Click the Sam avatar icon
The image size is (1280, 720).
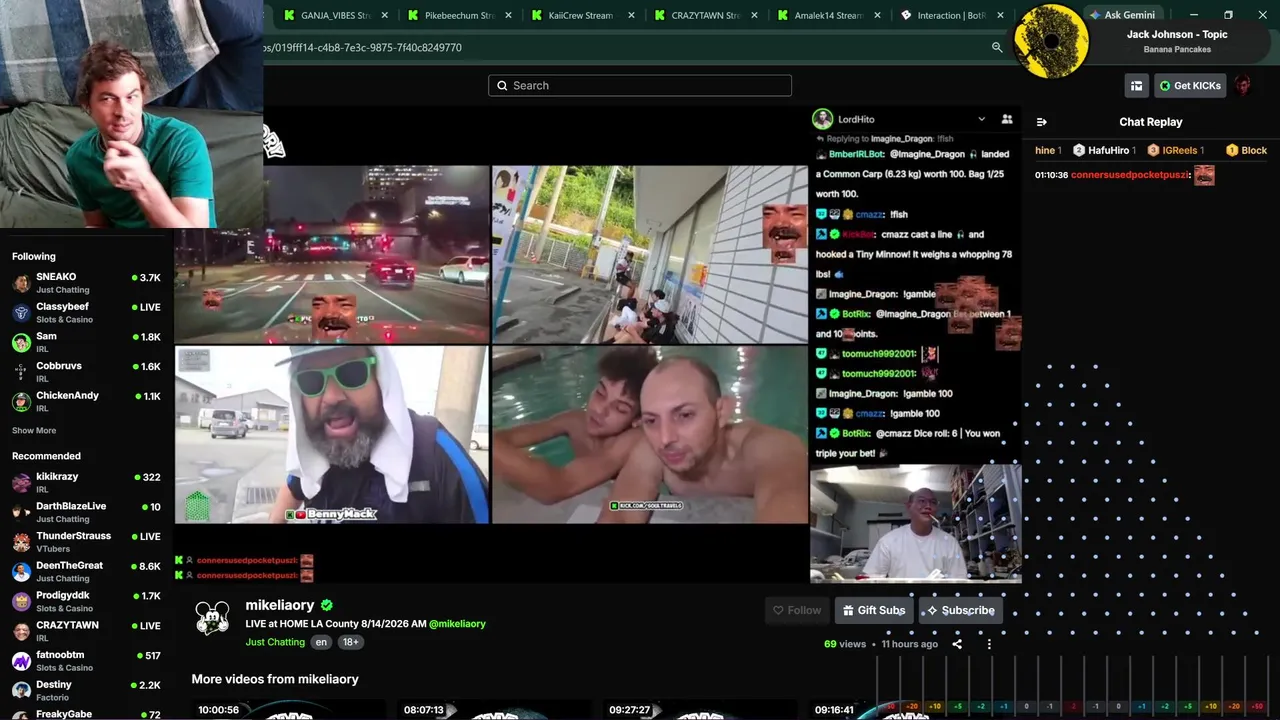coord(21,343)
